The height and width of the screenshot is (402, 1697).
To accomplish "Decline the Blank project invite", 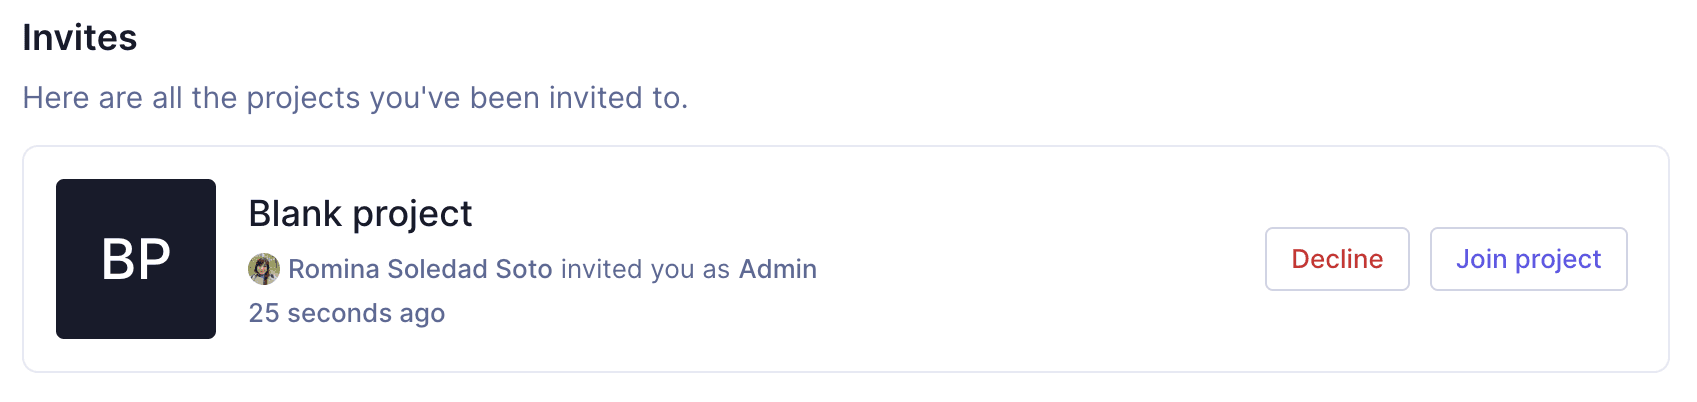I will (x=1337, y=259).
